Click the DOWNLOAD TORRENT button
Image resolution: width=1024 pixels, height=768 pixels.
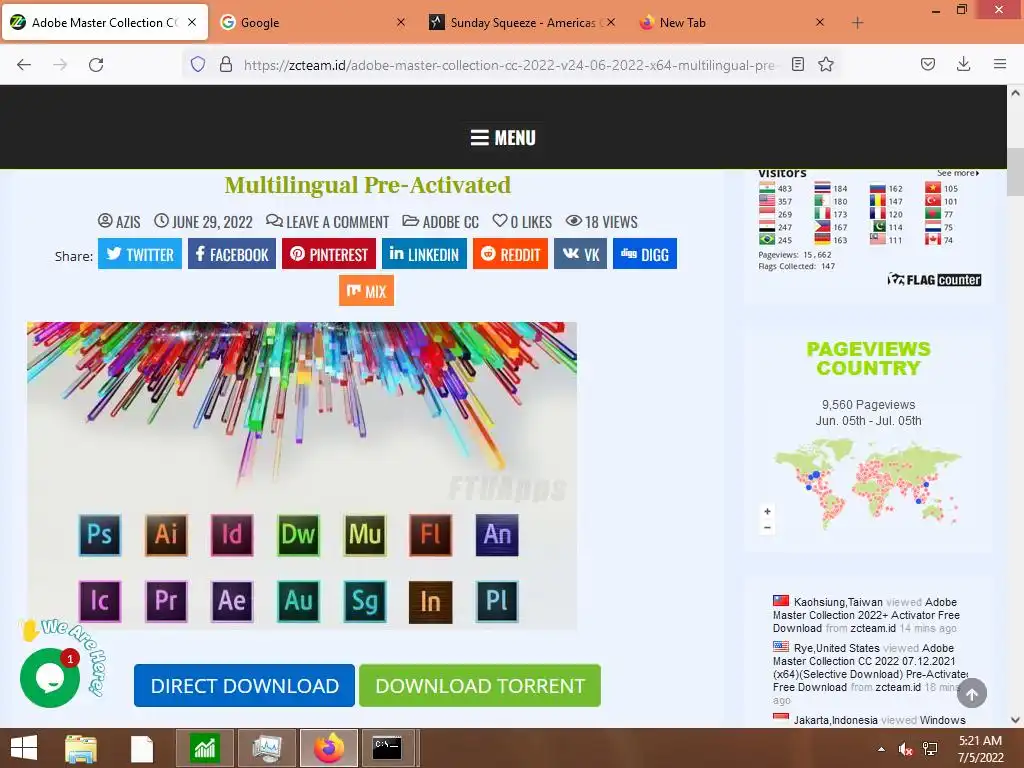click(480, 686)
